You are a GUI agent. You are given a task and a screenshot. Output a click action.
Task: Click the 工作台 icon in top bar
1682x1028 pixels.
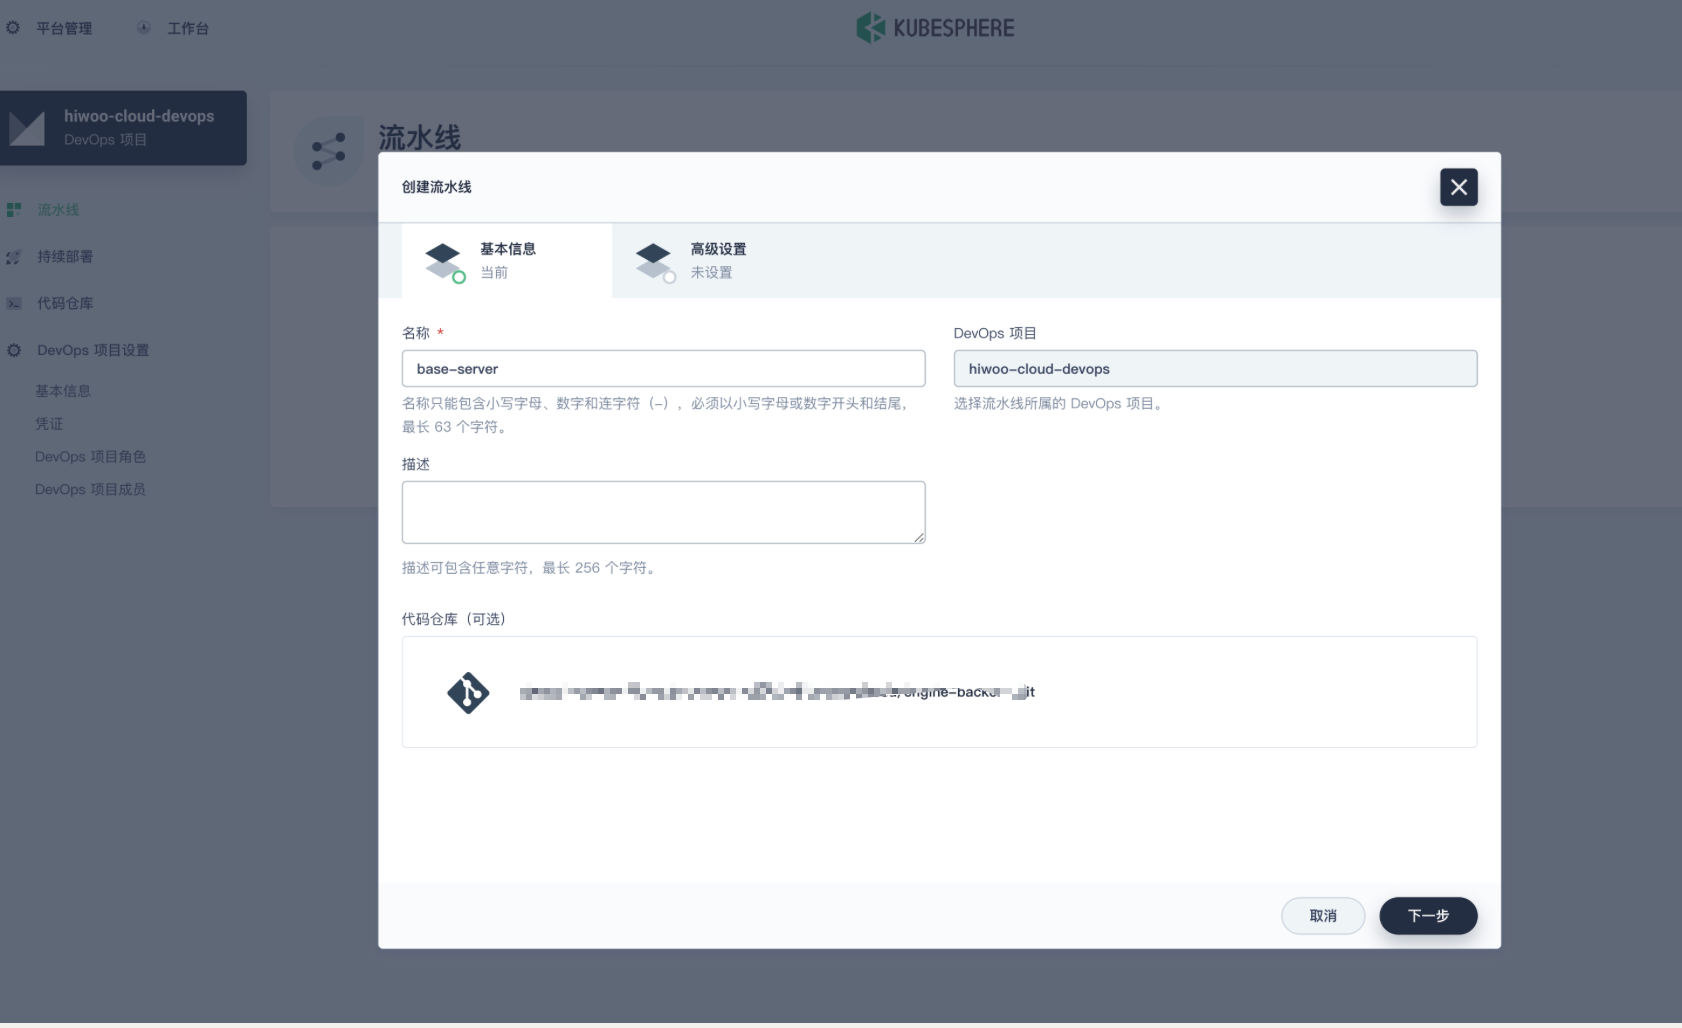coord(144,28)
